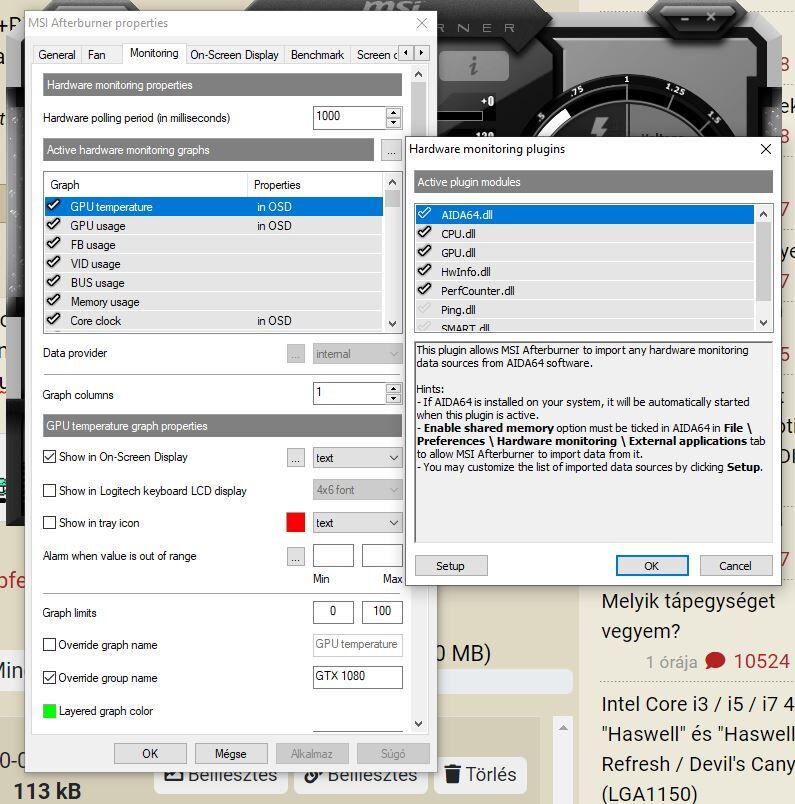Open alarm settings ellipsis button
The image size is (795, 804).
(x=296, y=556)
